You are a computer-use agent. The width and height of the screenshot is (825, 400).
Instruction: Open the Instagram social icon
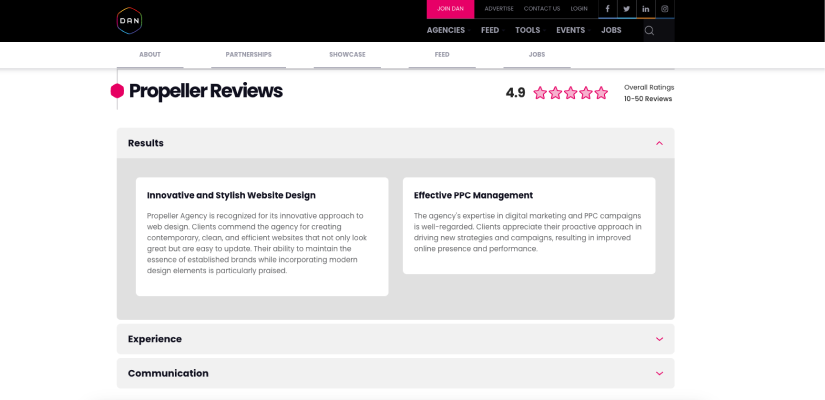coord(665,9)
